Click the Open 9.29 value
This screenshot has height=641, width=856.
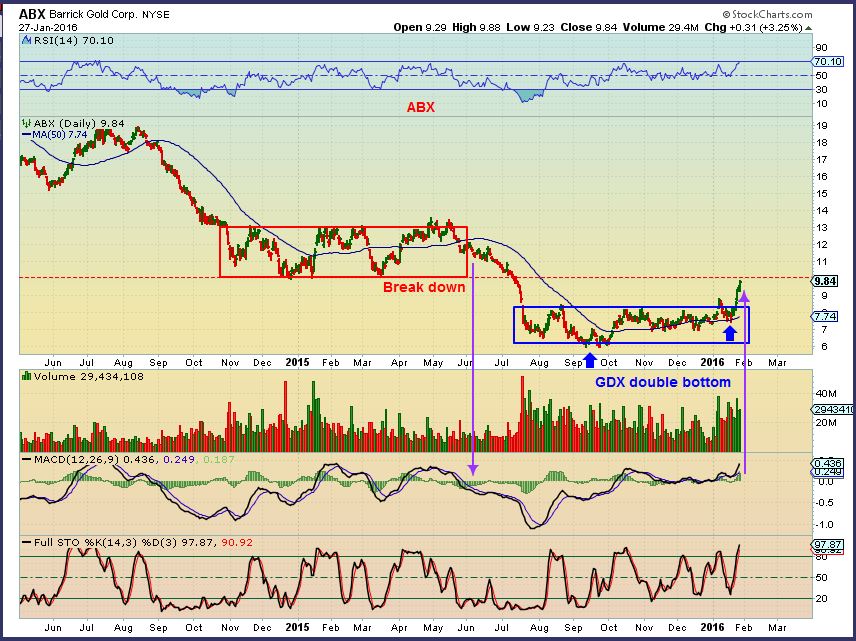[x=420, y=27]
